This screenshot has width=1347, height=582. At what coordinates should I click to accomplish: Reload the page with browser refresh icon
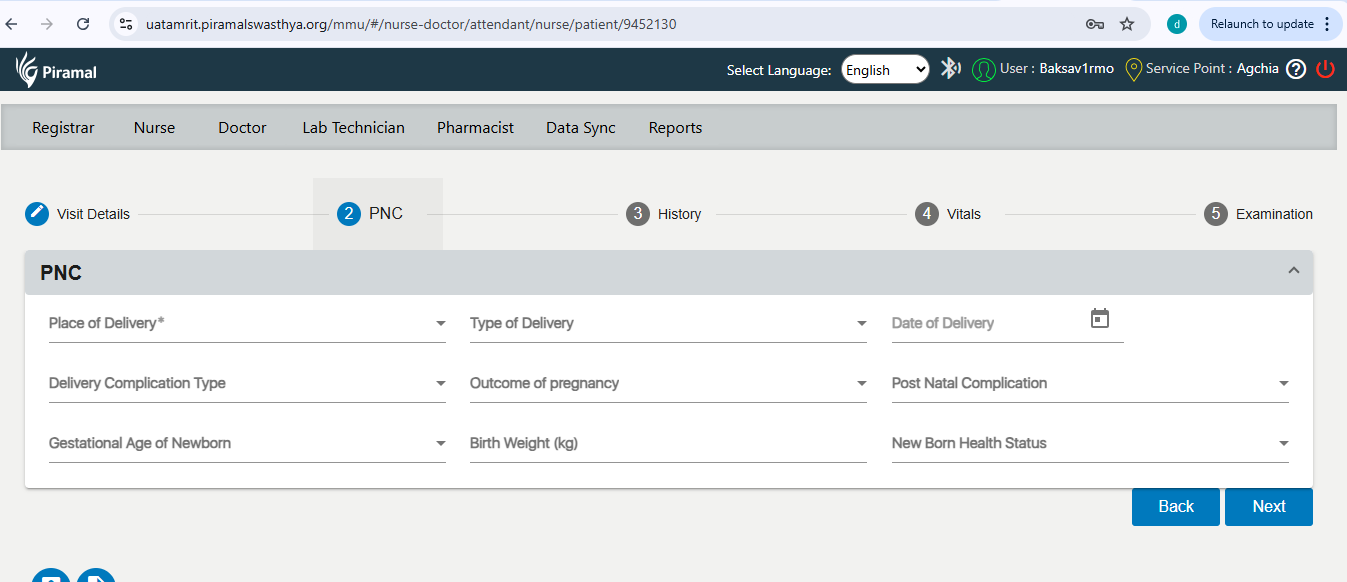tap(83, 24)
